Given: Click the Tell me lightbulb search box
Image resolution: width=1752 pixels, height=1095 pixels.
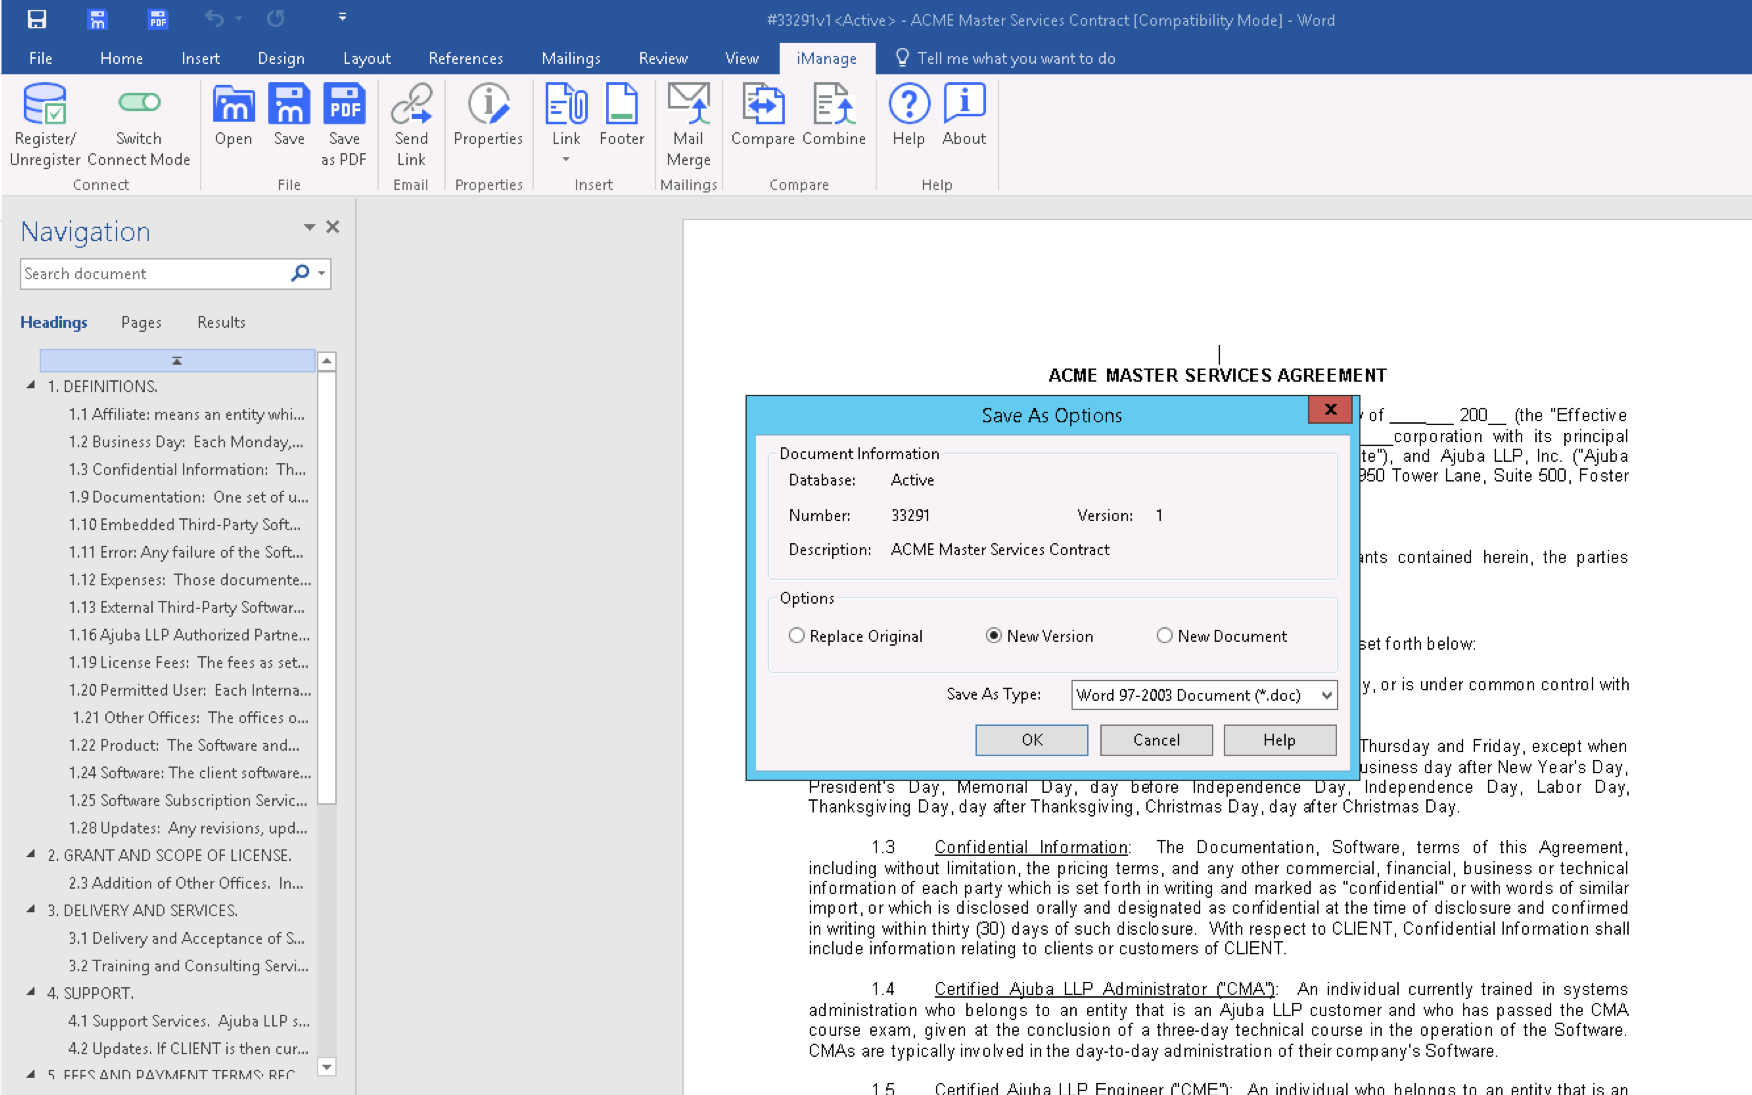Looking at the screenshot, I should [1006, 58].
